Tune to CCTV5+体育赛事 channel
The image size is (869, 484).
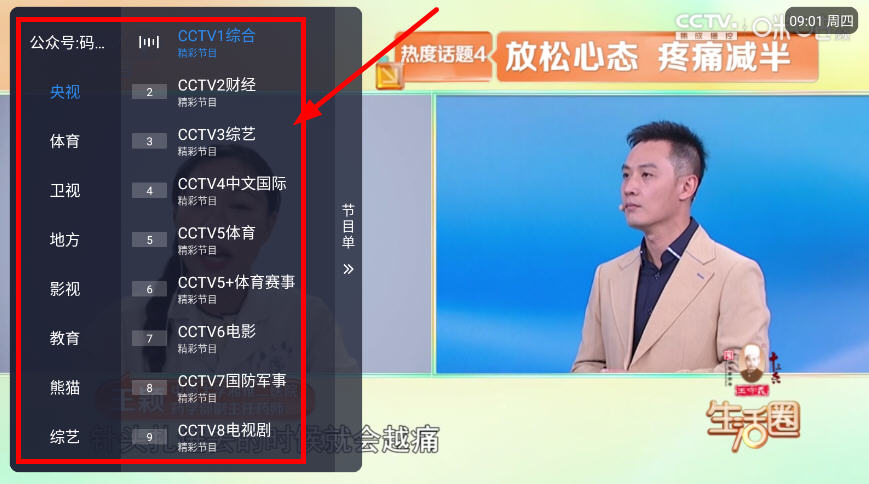coord(236,288)
